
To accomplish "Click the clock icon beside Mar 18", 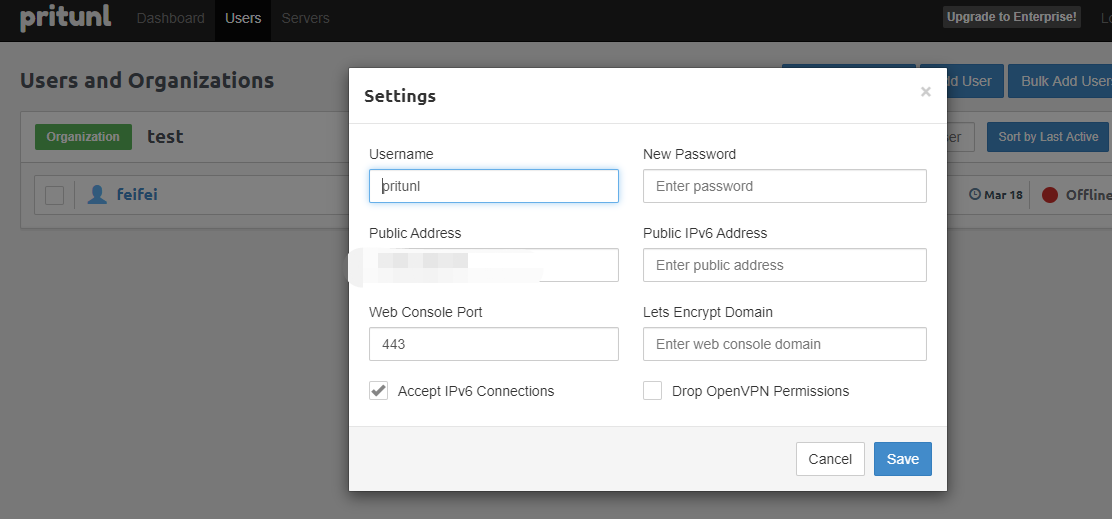I will tap(975, 195).
